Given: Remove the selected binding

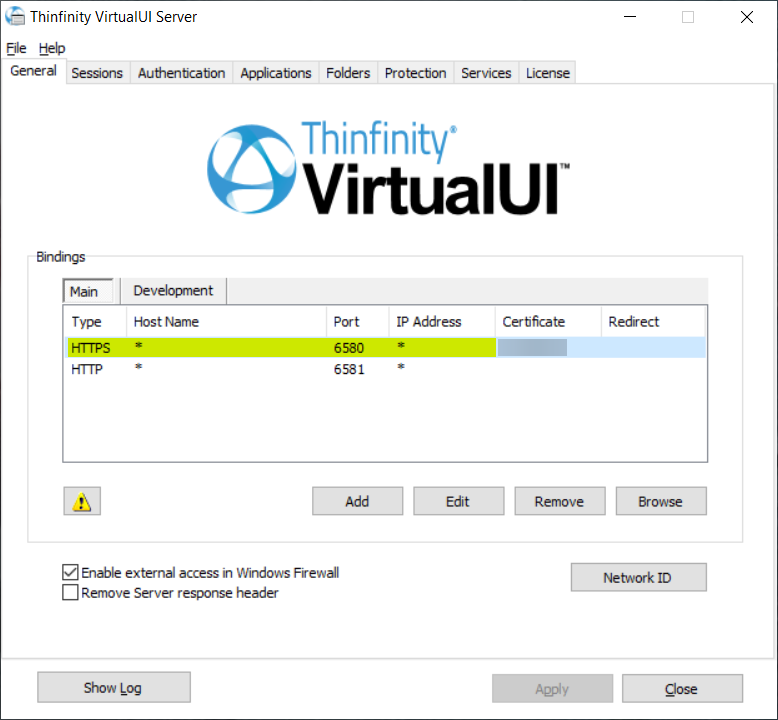Looking at the screenshot, I should (x=560, y=501).
